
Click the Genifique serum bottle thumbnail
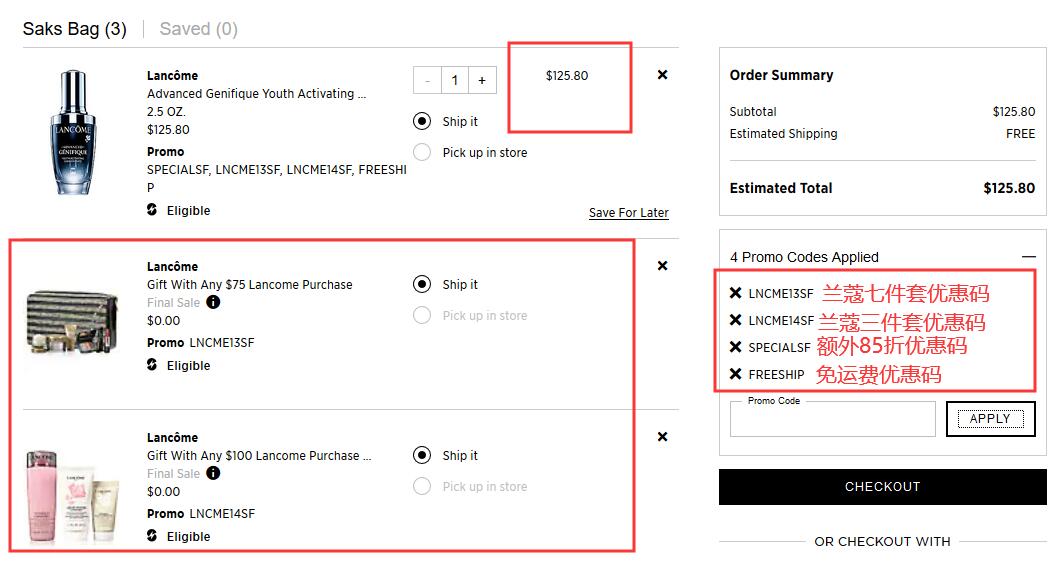[x=73, y=132]
